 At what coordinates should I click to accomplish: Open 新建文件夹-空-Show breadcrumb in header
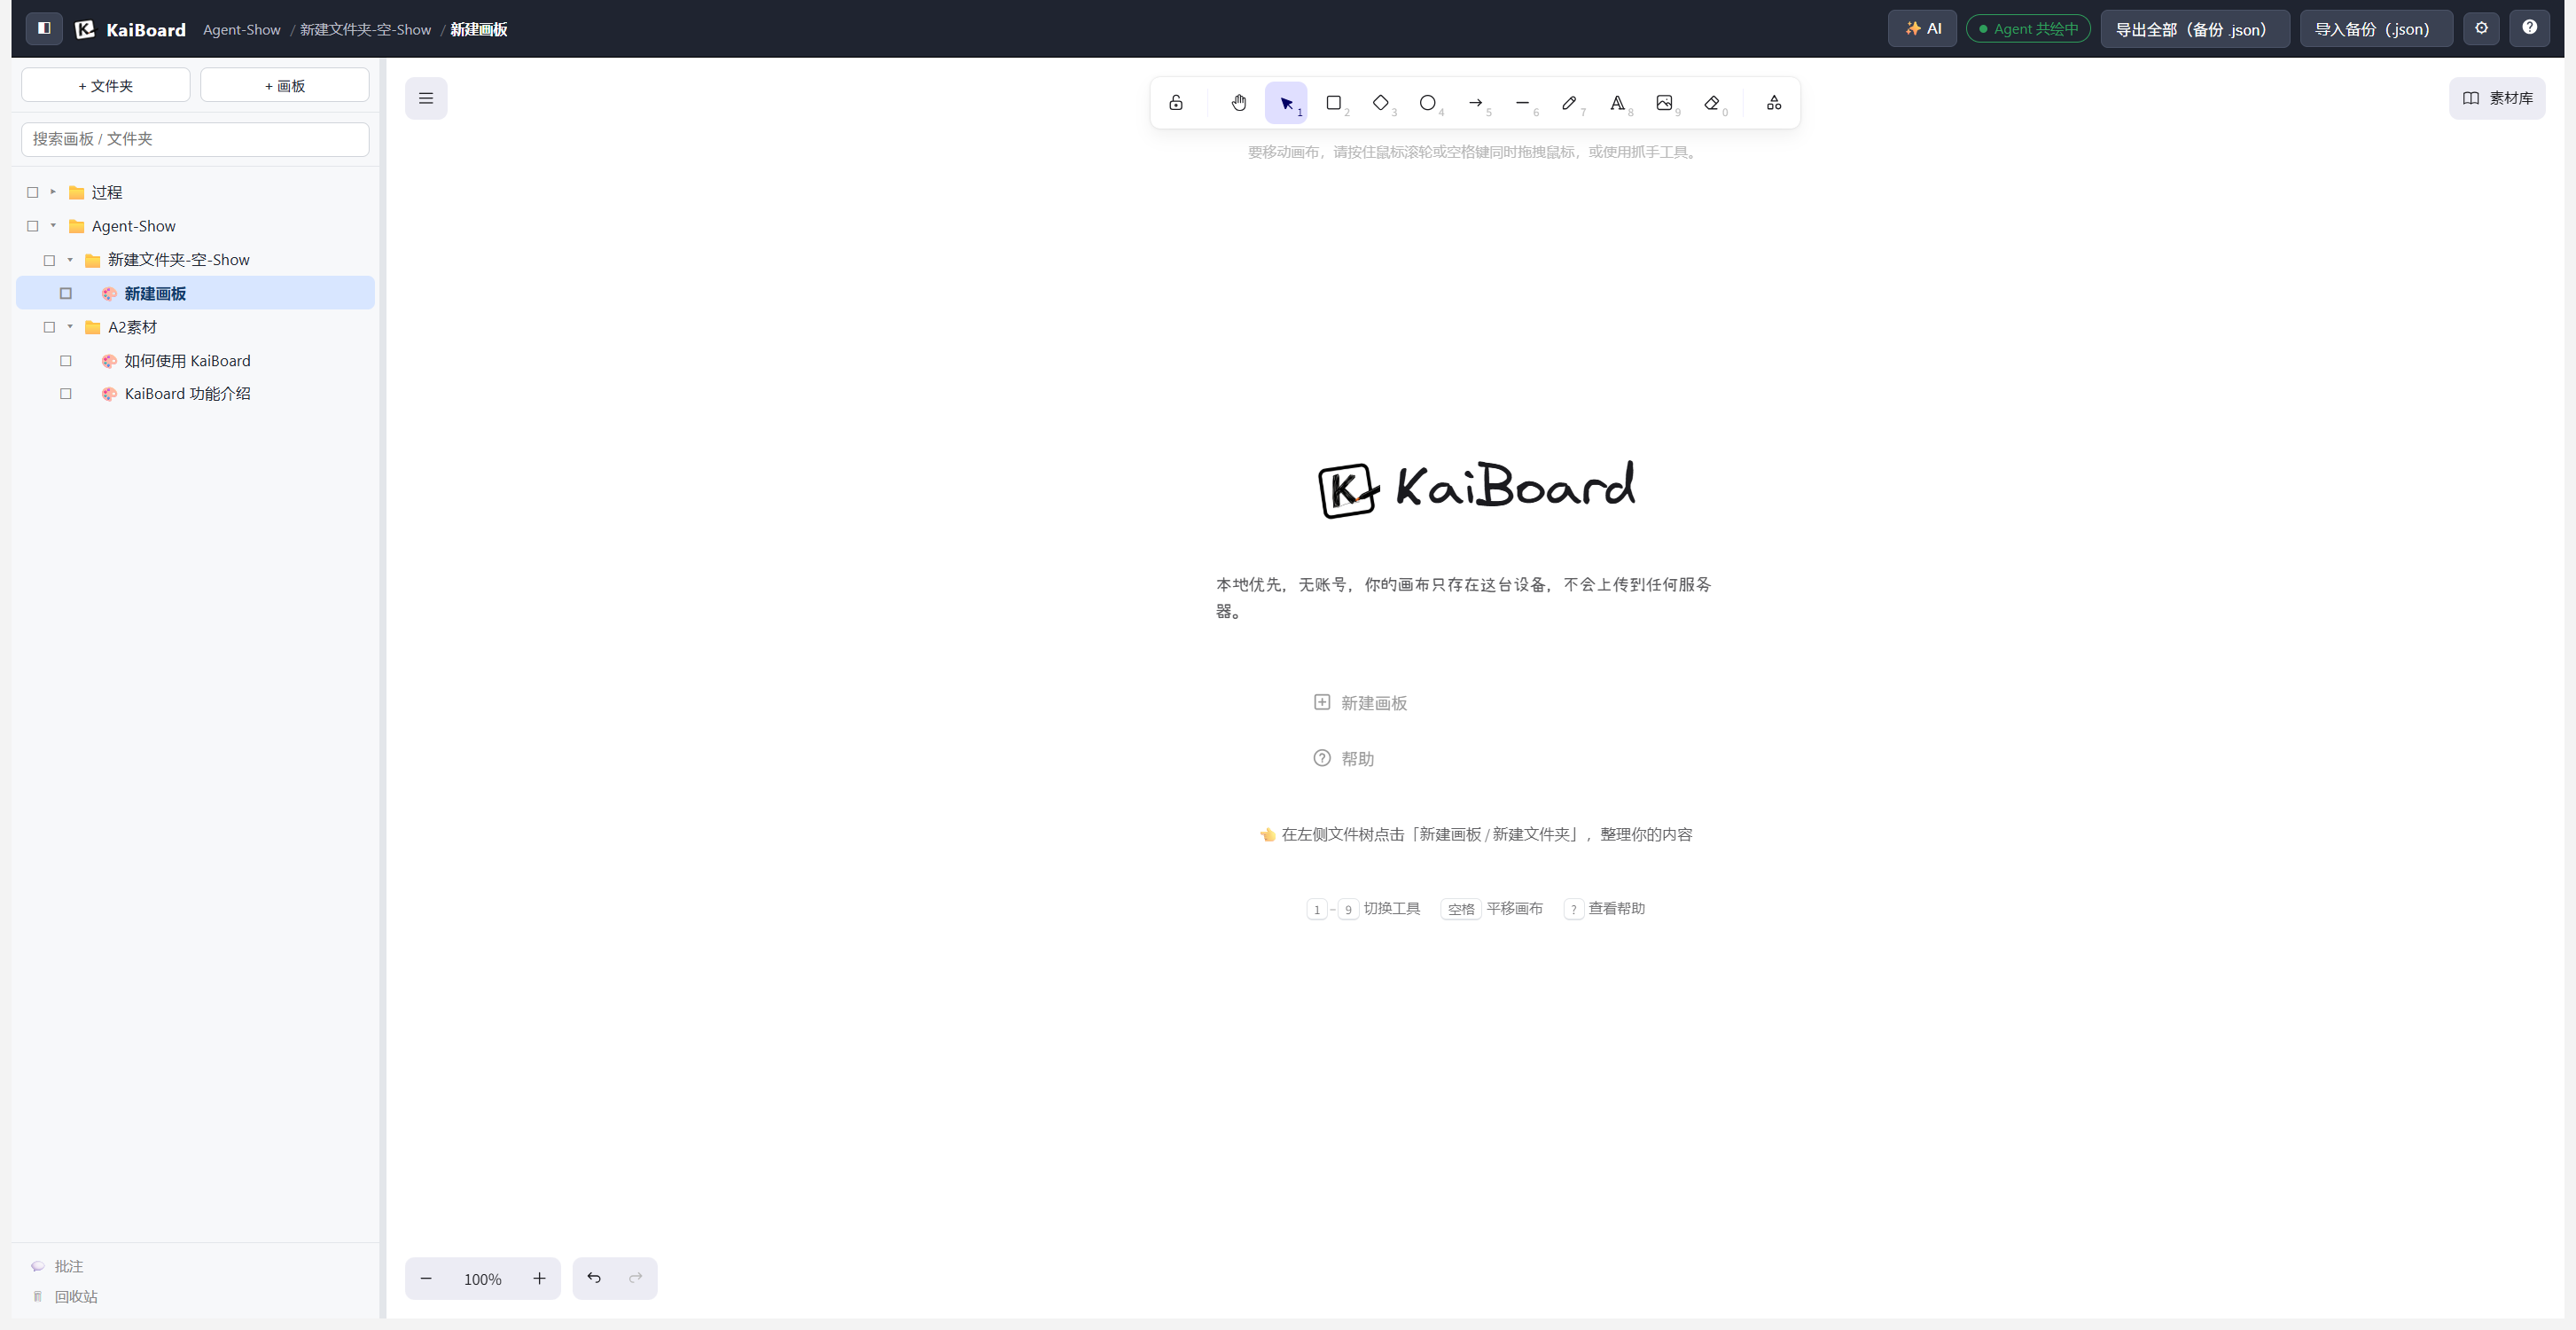click(x=365, y=29)
